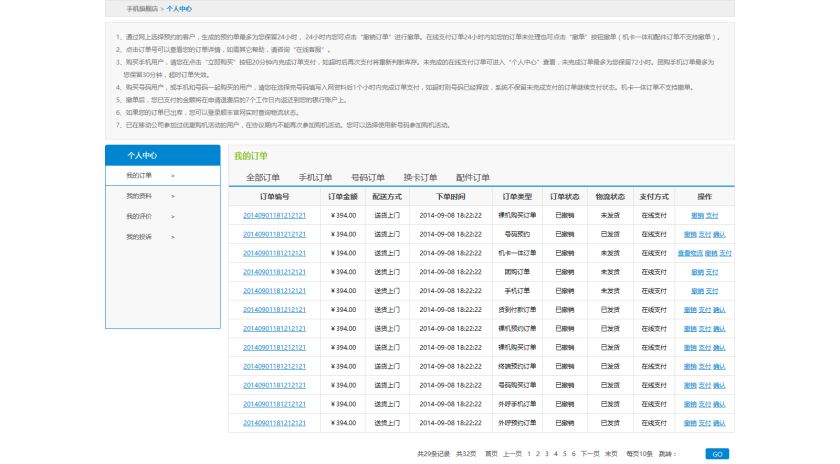Click 撤销 in the 机卡一体订单 row
This screenshot has height=464, width=840.
pos(711,253)
